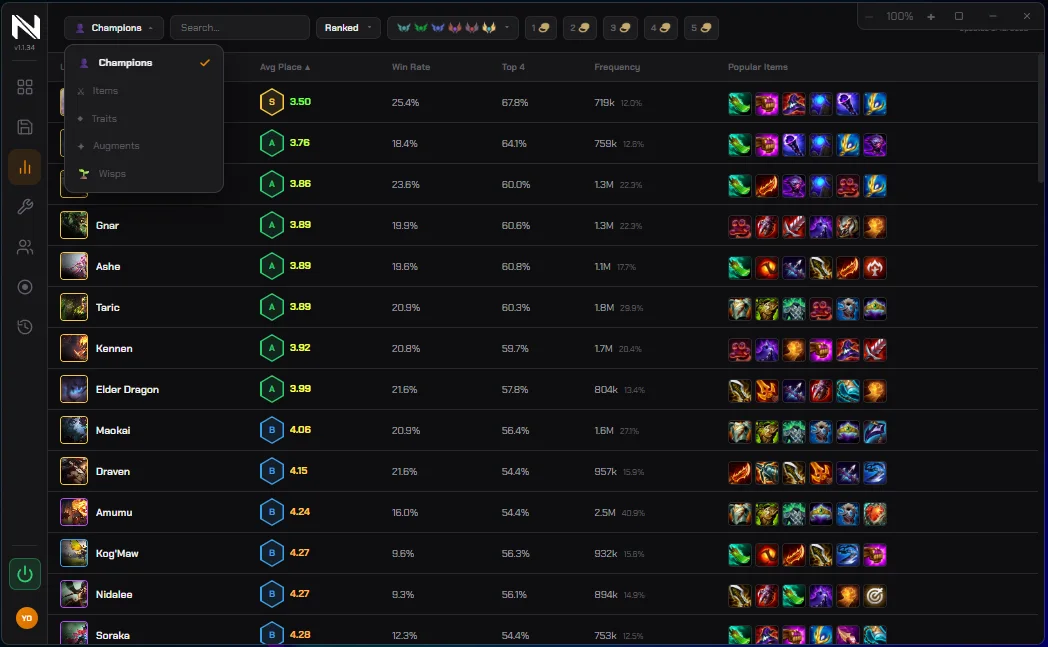Screen dimensions: 1048x647
Task: Click the S tier badge in first row
Action: click(271, 102)
